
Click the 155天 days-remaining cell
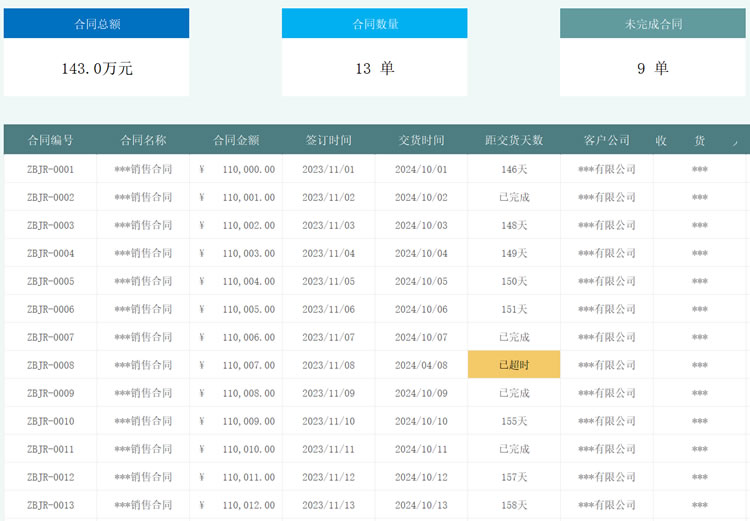(x=514, y=421)
